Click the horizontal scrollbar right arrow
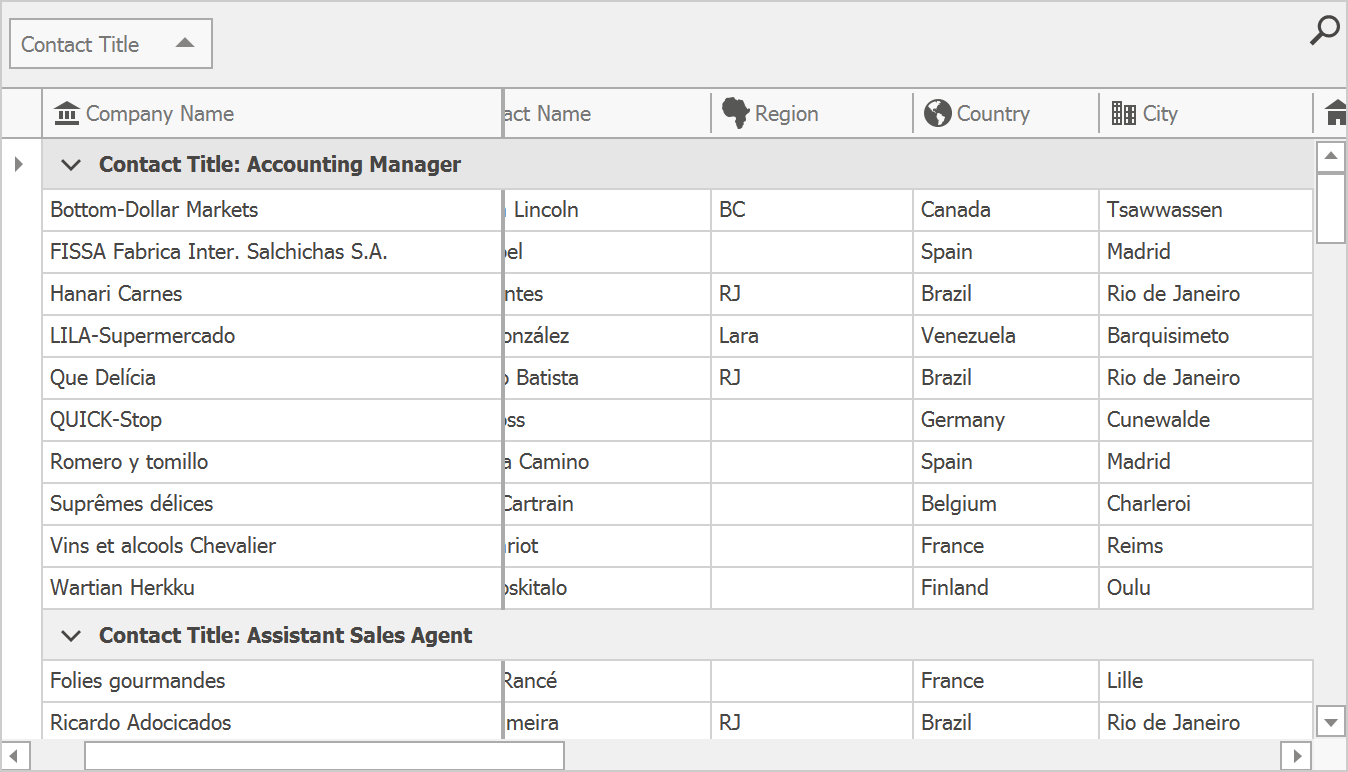 [x=1296, y=755]
